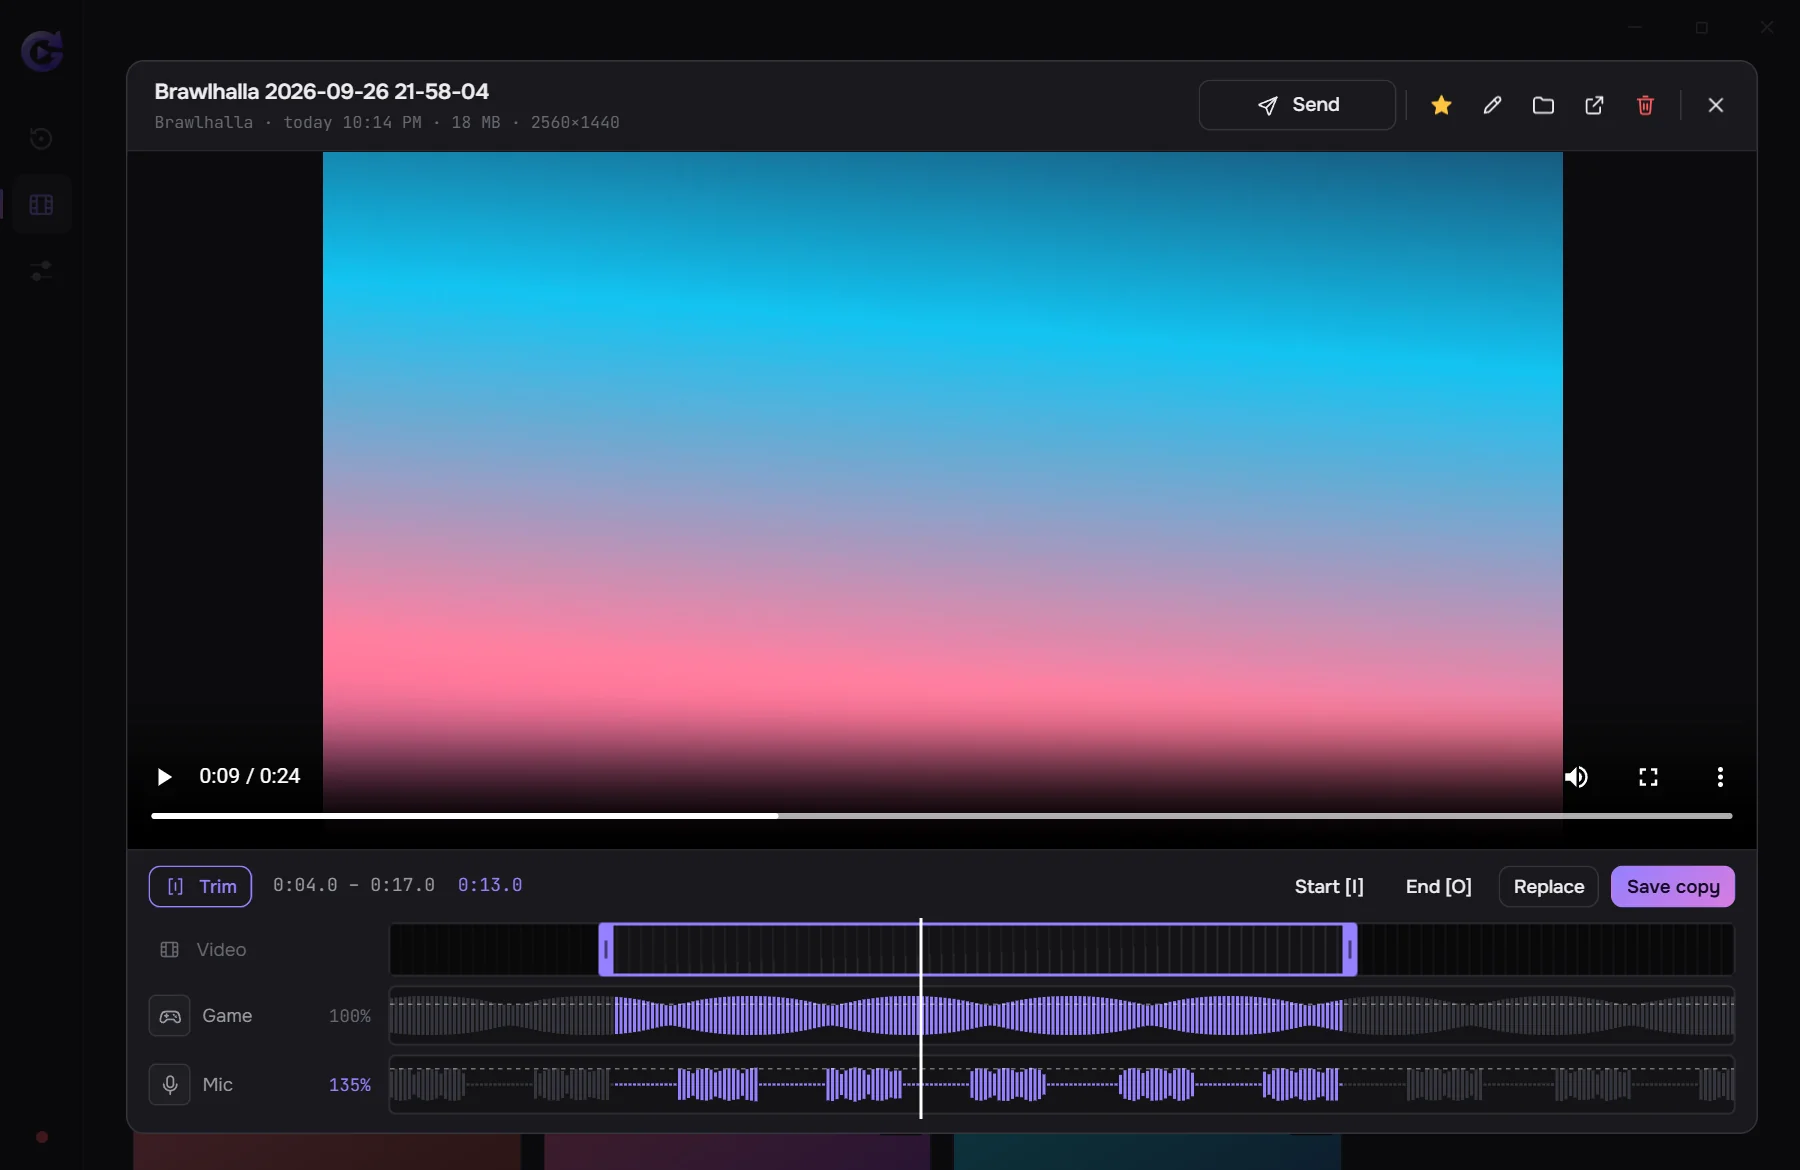Toggle the Trim mode button
This screenshot has height=1170, width=1800.
[x=200, y=887]
